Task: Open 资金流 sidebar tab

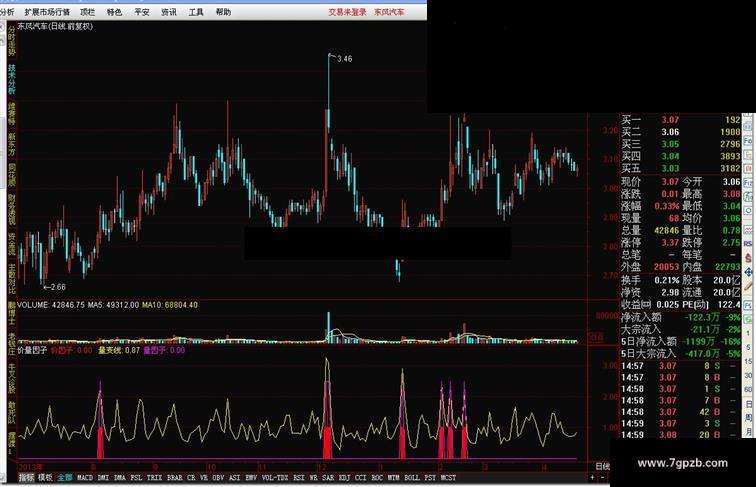Action: pos(12,244)
